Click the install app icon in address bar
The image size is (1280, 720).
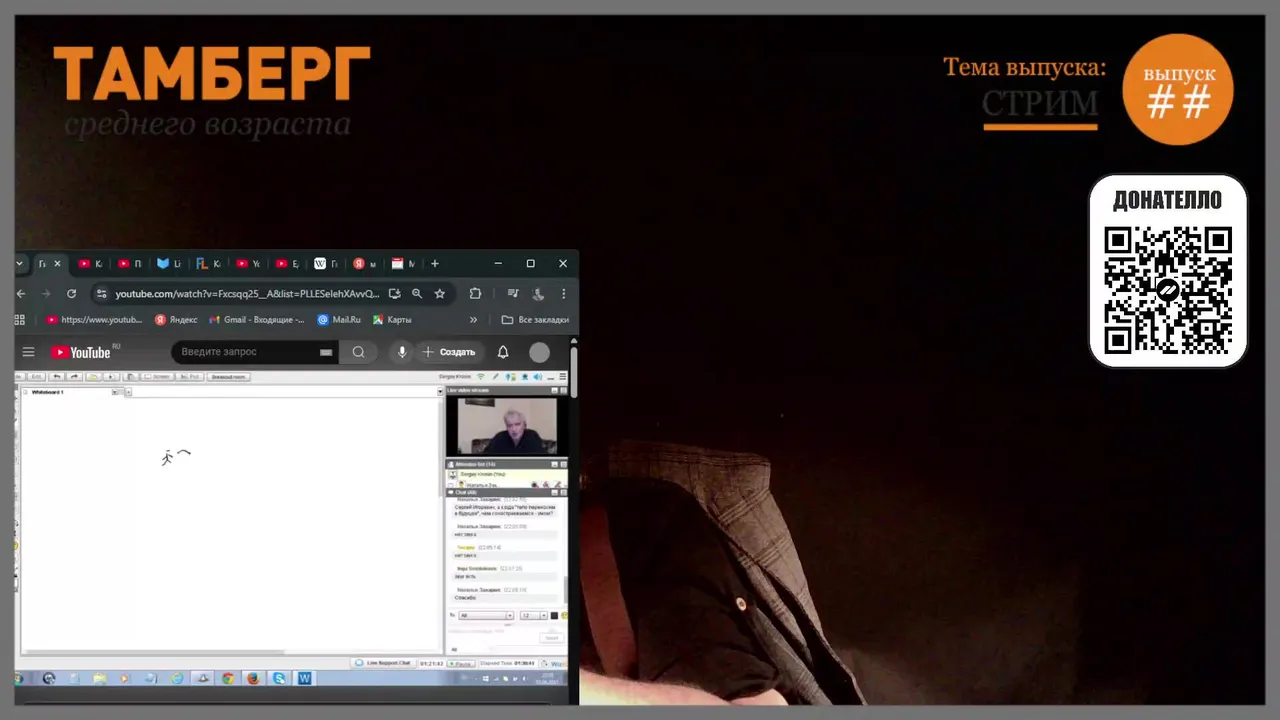(395, 294)
